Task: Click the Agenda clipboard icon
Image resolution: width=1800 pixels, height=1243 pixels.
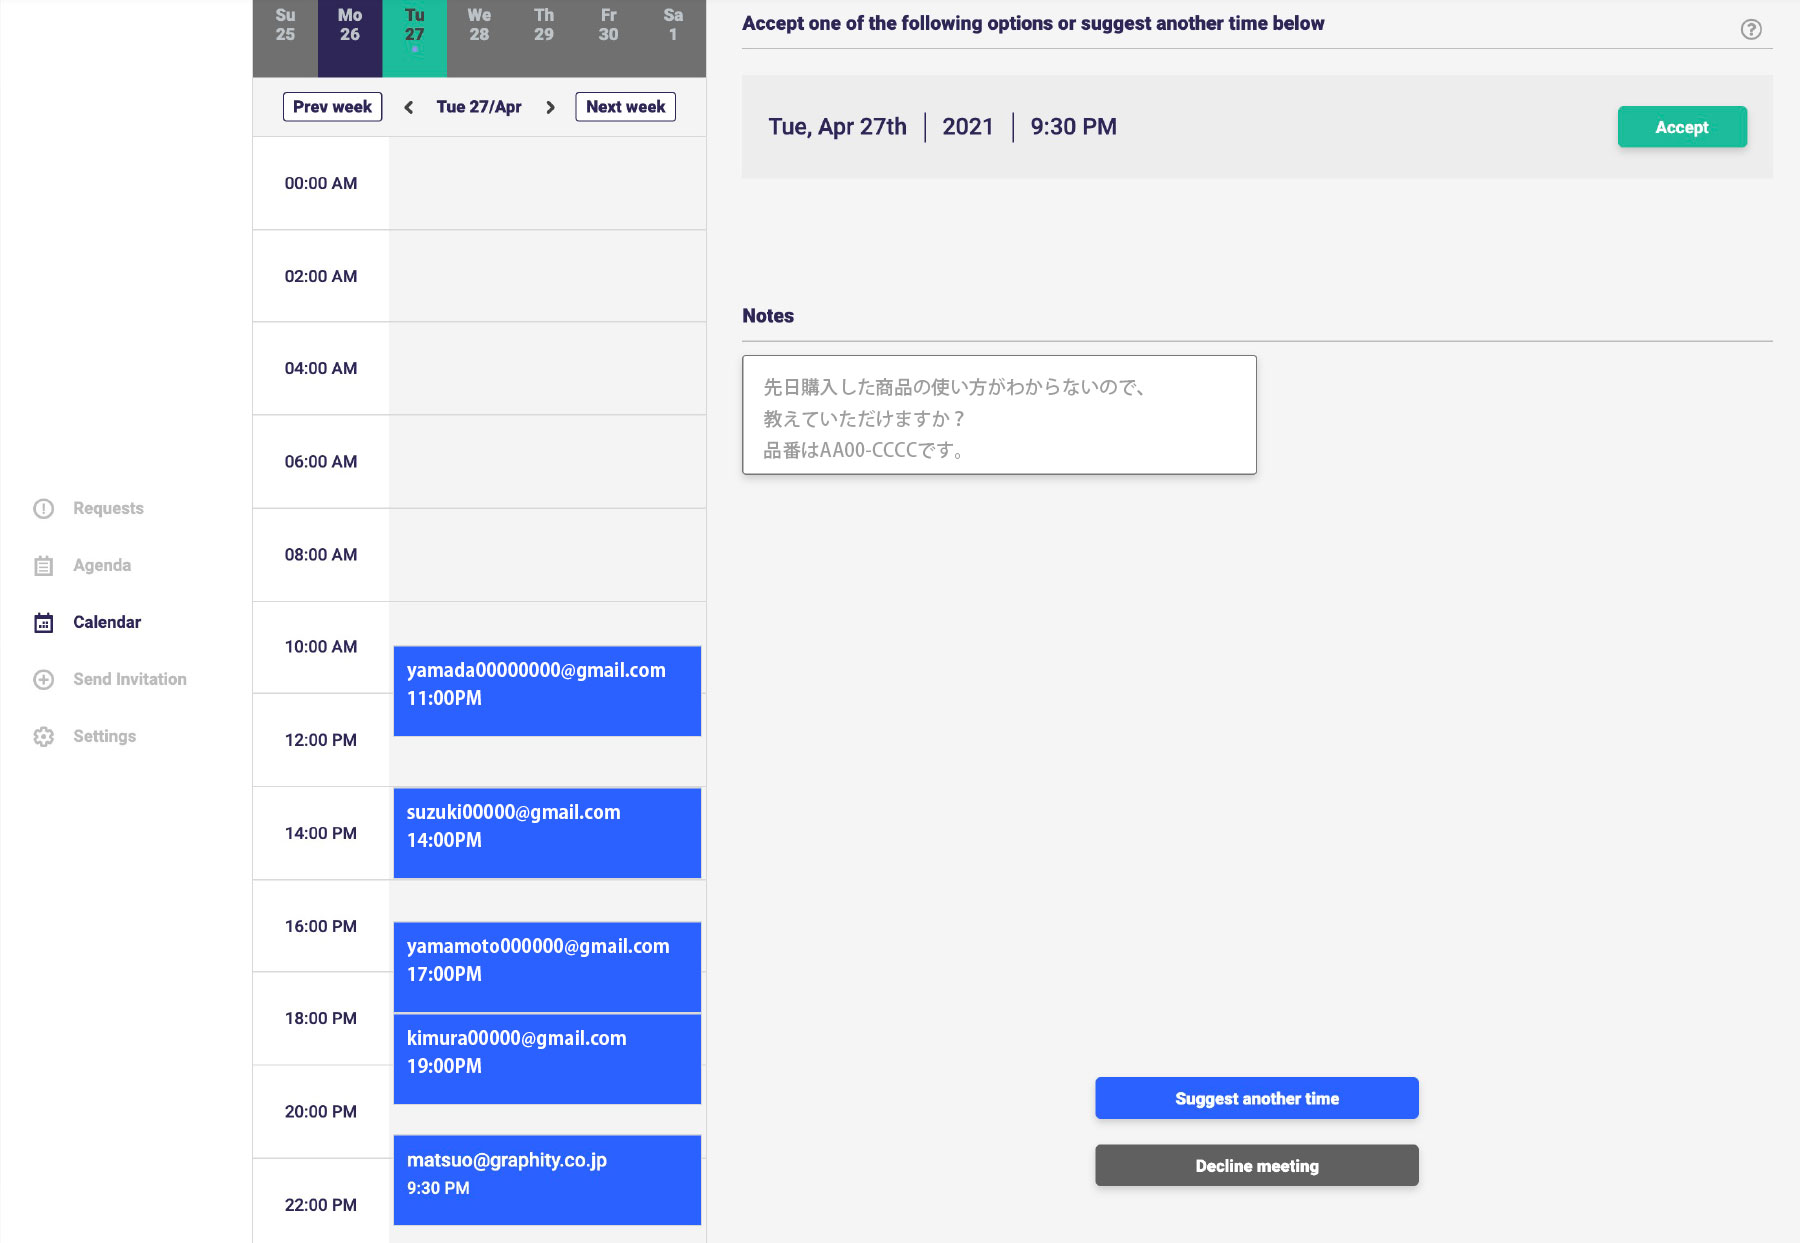Action: coord(44,566)
